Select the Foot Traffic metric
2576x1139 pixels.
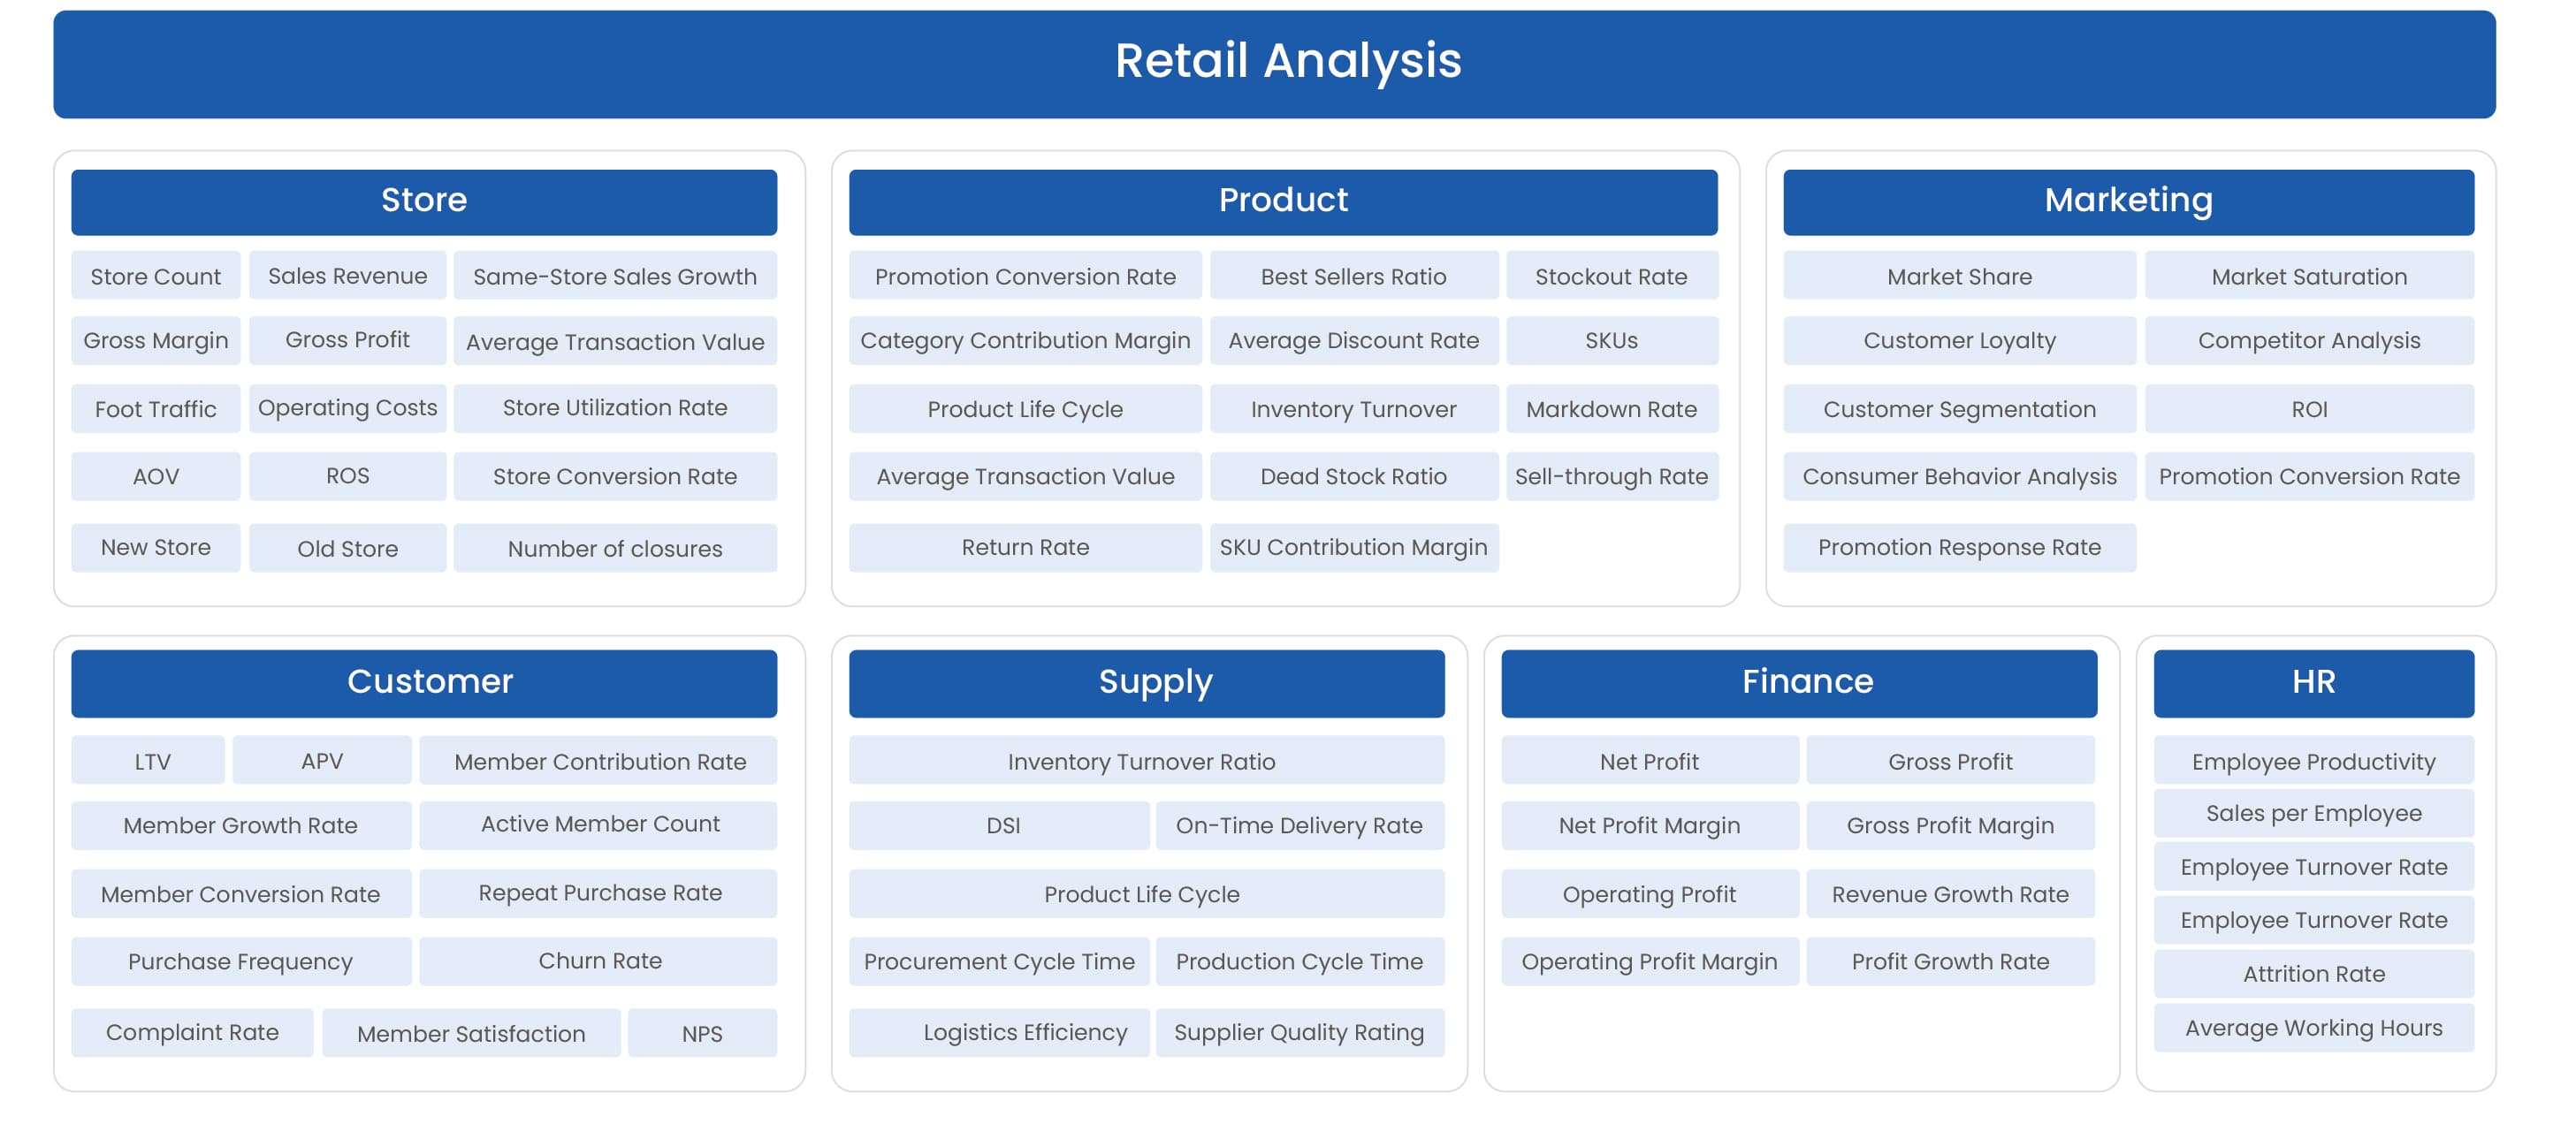[155, 408]
